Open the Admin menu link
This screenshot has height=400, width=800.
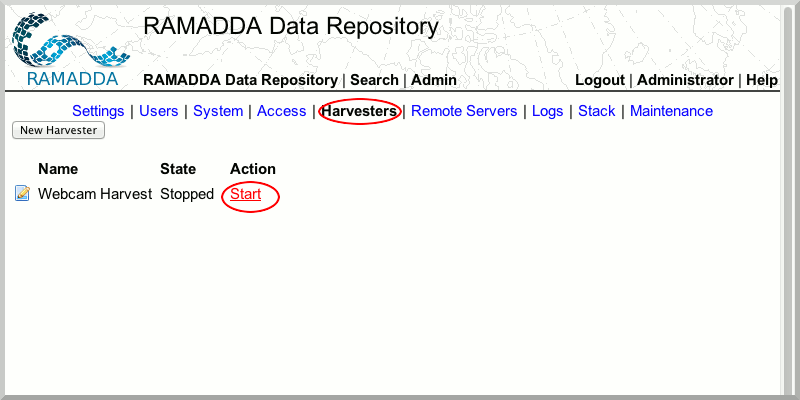[x=434, y=80]
